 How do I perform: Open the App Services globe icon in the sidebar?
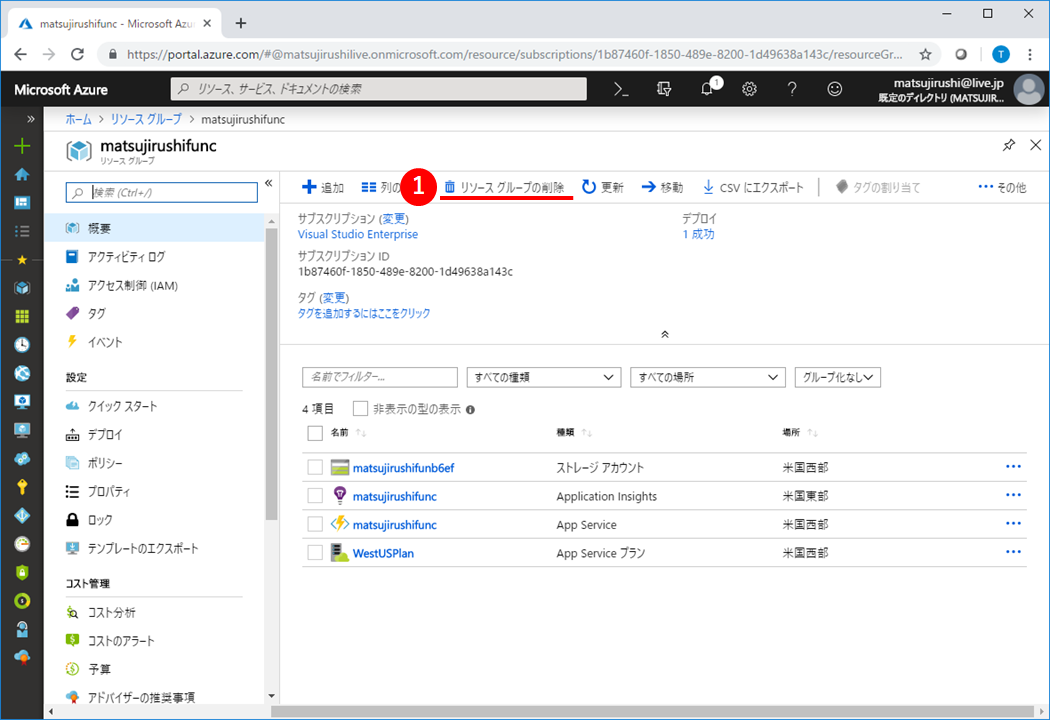(x=22, y=373)
